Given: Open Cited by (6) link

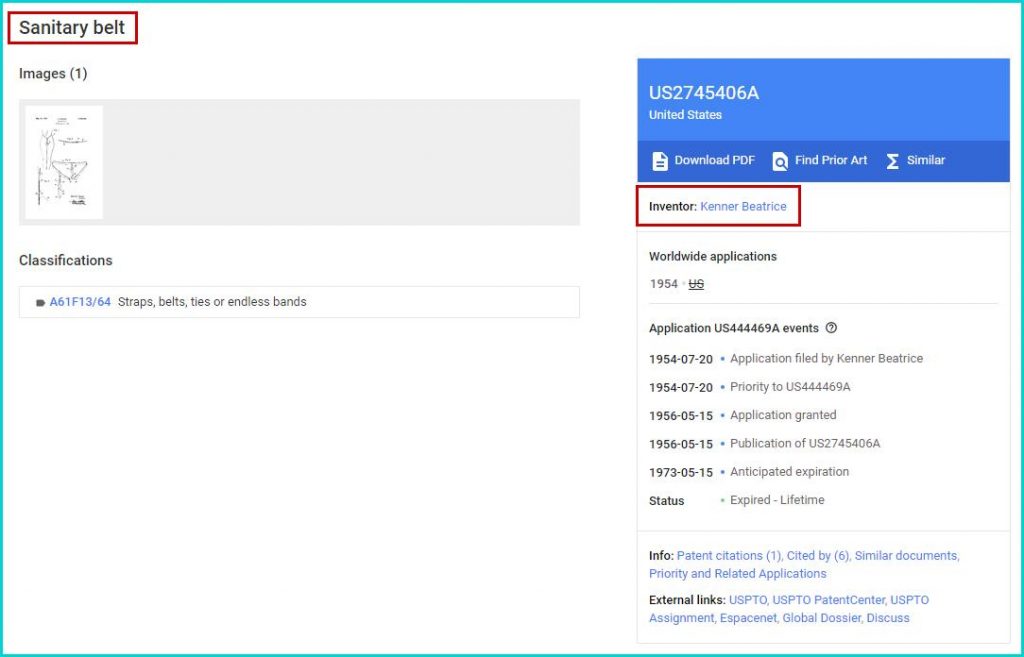Looking at the screenshot, I should pyautogui.click(x=818, y=556).
